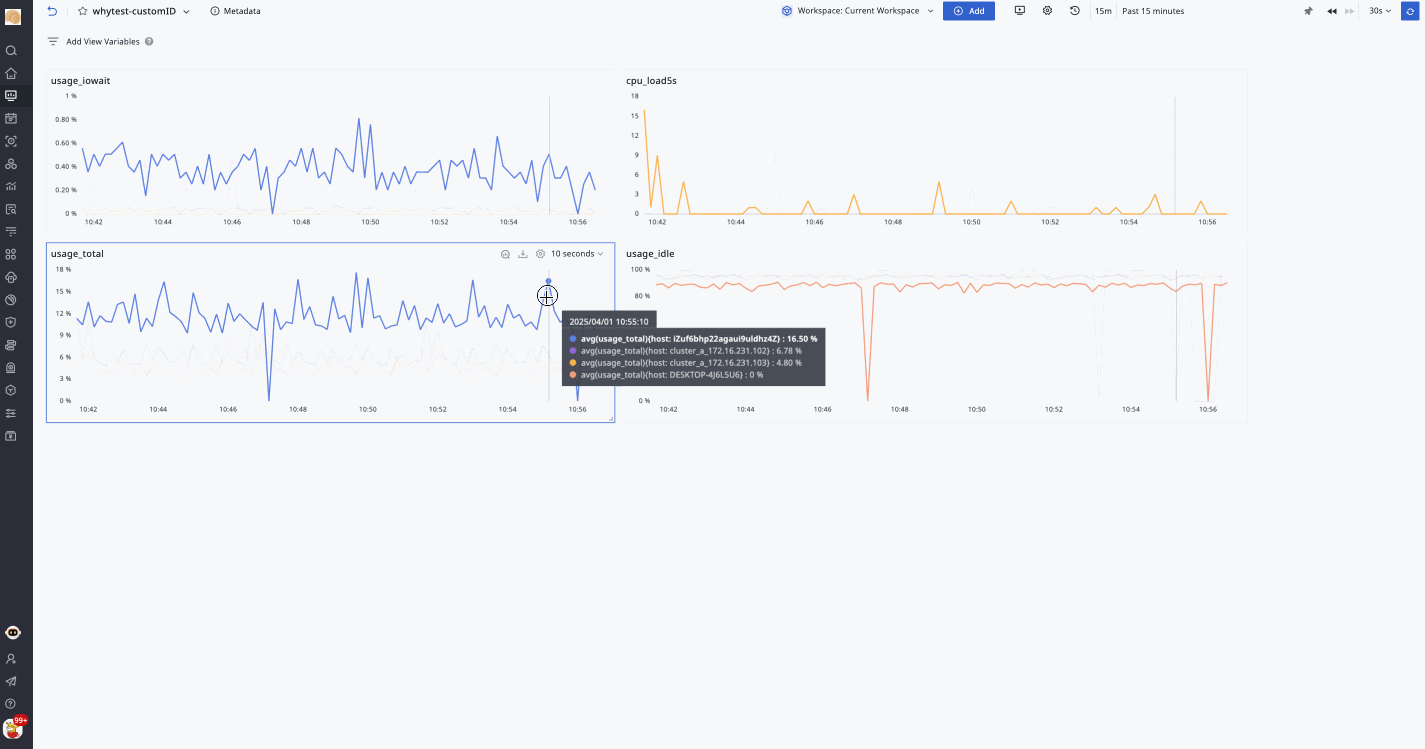Open the search icon in the sidebar
Viewport: 1425px width, 749px height.
[11, 50]
